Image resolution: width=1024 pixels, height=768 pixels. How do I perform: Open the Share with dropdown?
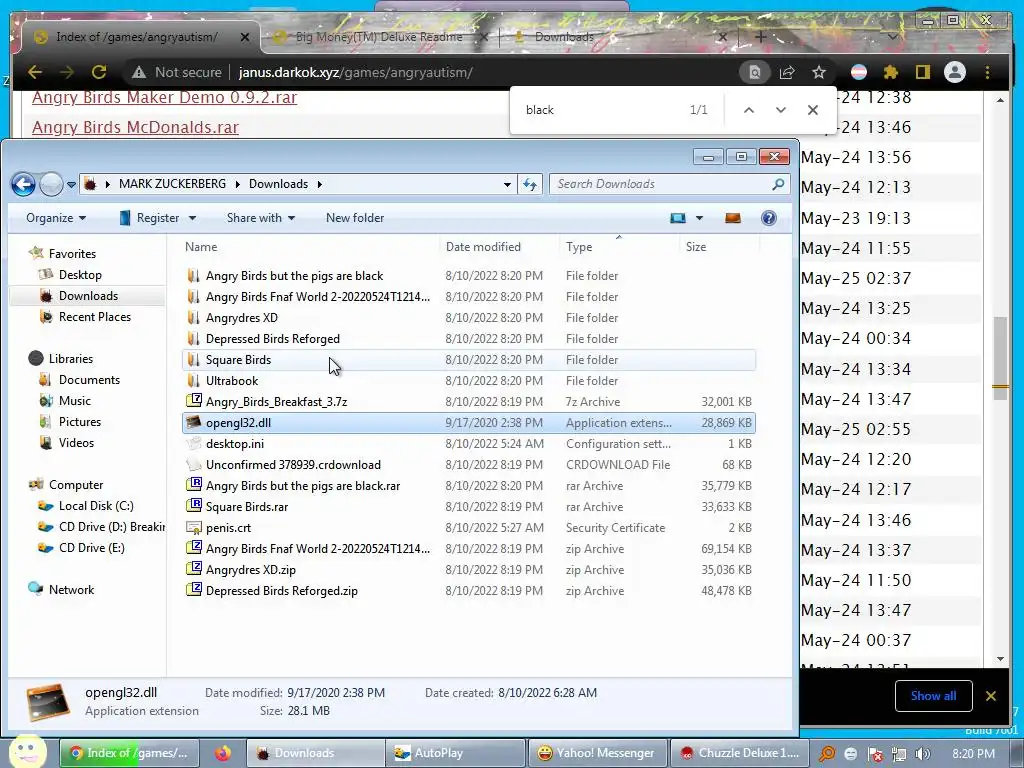click(x=261, y=218)
